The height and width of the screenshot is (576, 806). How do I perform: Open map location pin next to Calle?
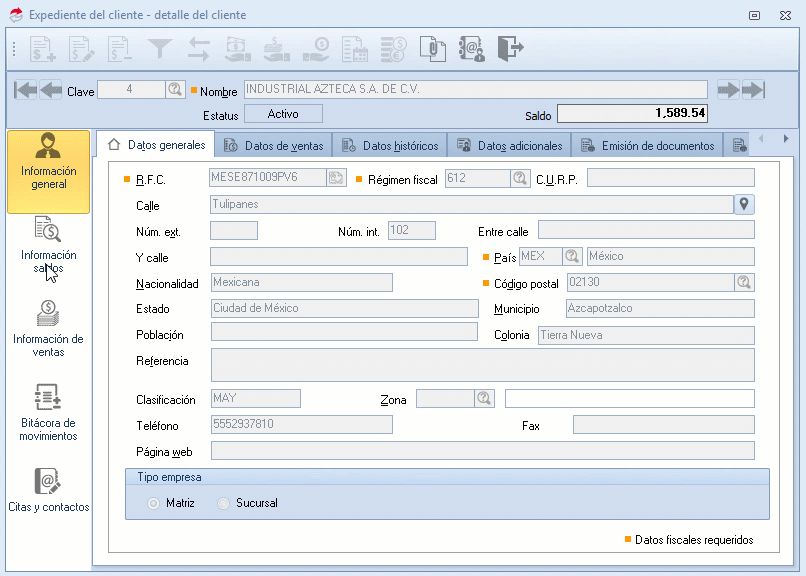744,205
